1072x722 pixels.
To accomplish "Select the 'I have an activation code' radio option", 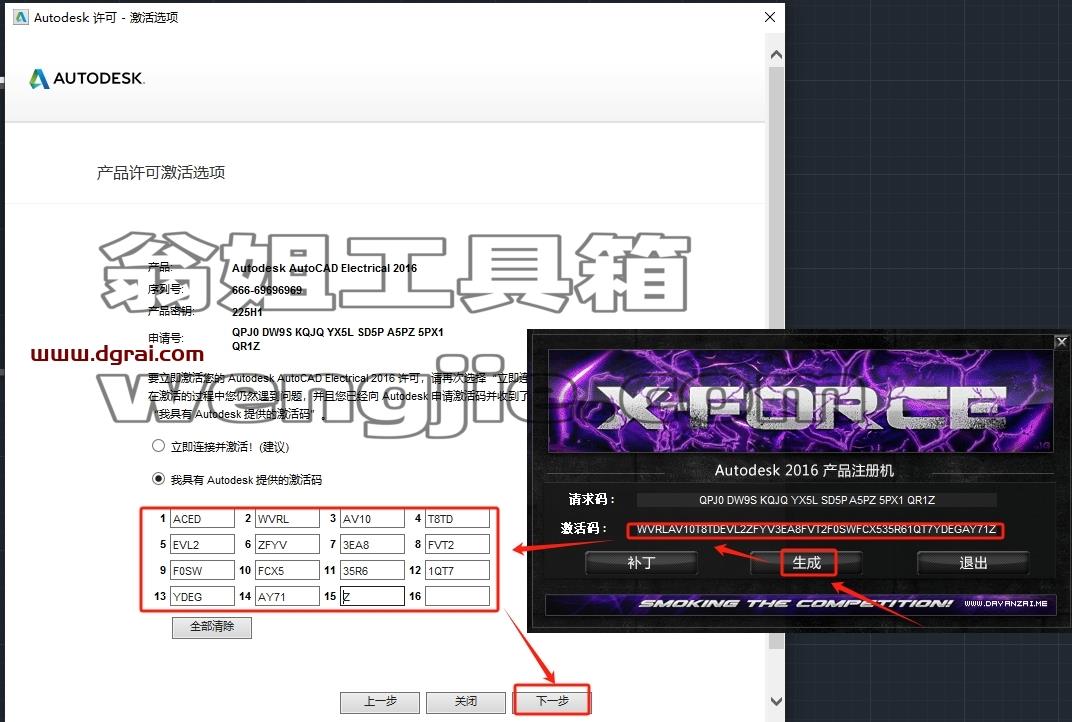I will 158,479.
